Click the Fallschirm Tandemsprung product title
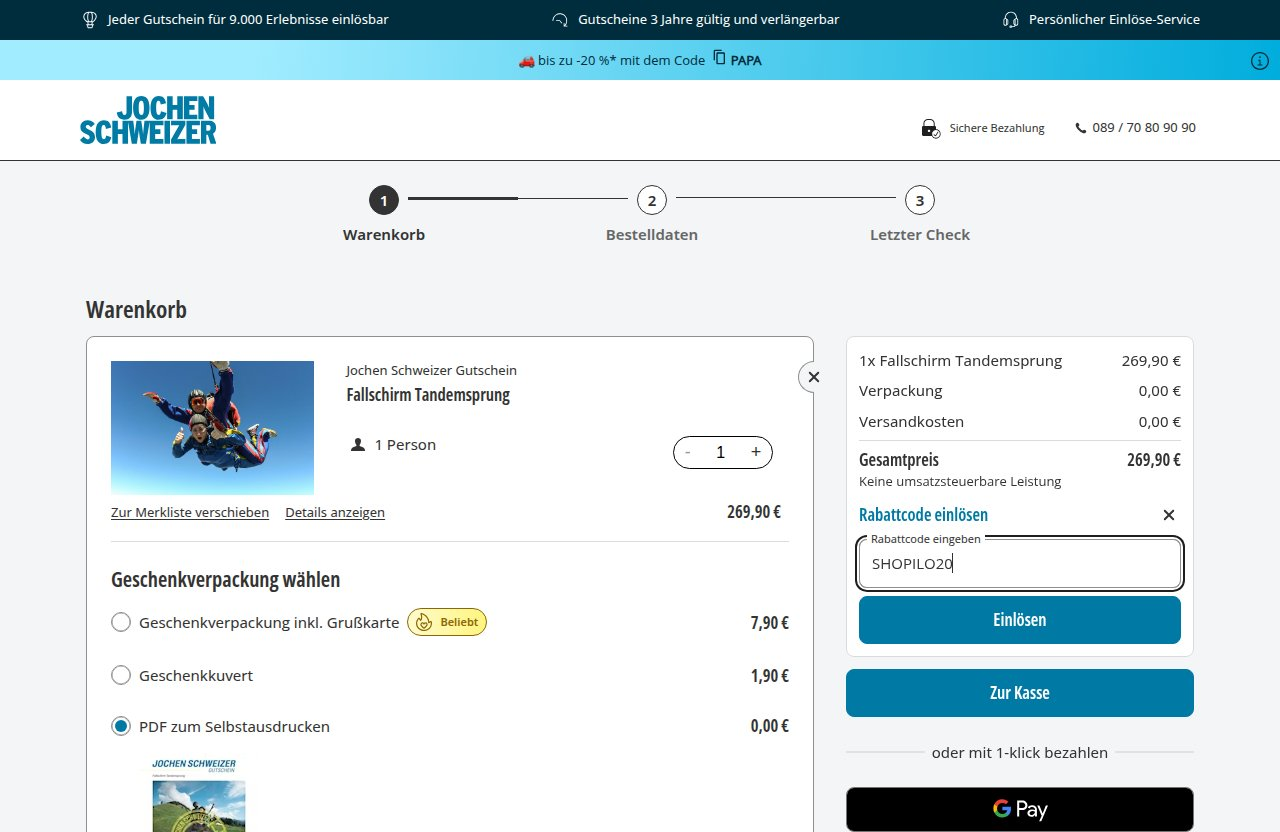Image resolution: width=1280 pixels, height=832 pixels. [x=428, y=395]
